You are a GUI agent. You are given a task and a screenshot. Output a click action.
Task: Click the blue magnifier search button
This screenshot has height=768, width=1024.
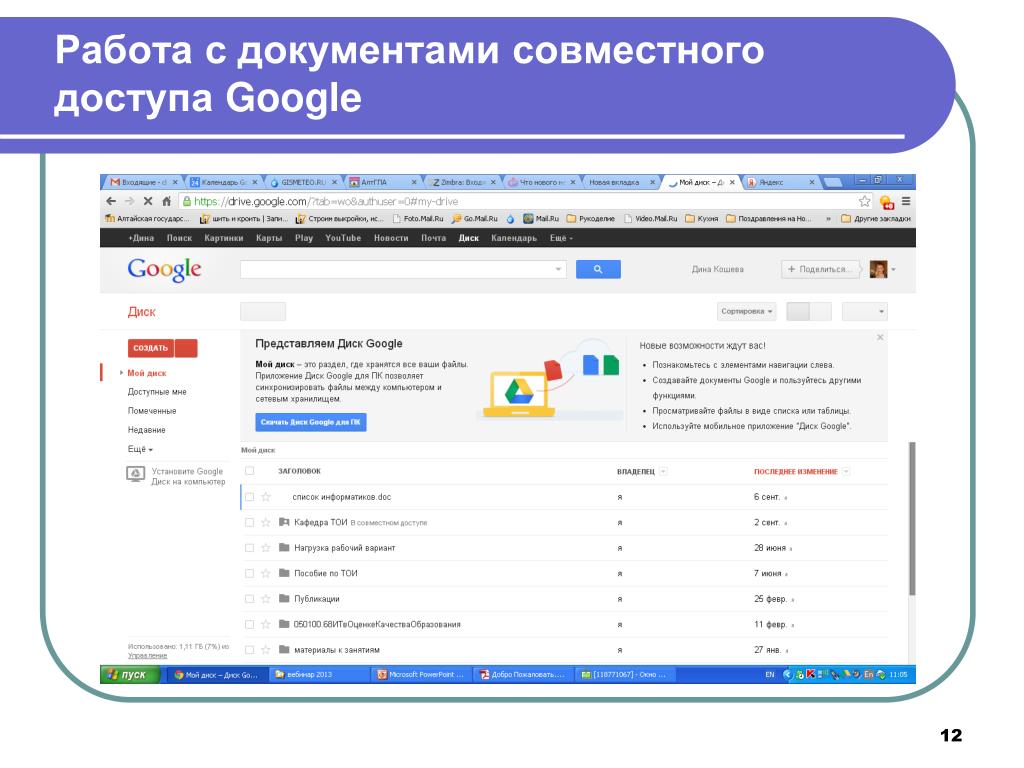click(x=598, y=269)
